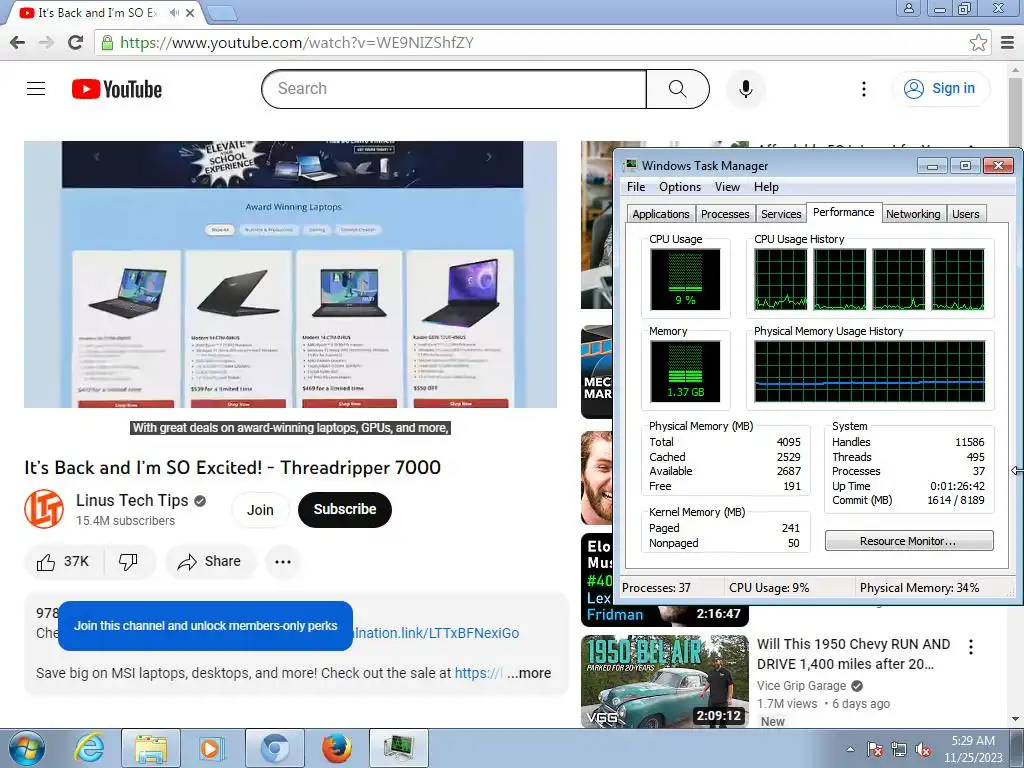This screenshot has height=768, width=1024.
Task: Mute tab via speaker icon
Action: (x=174, y=12)
